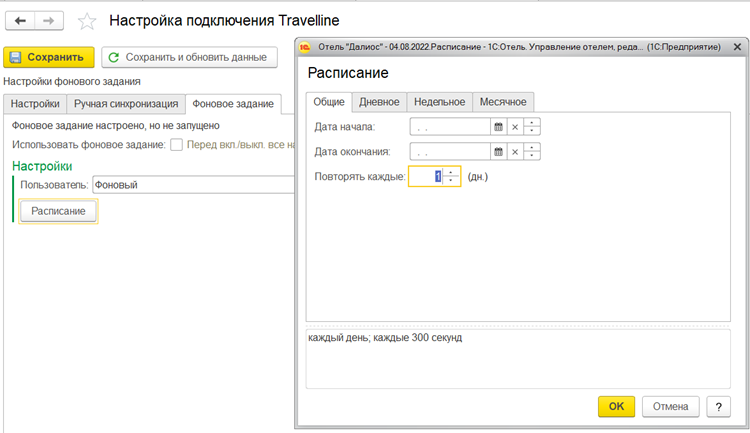
Task: Go forward with the right arrow button
Action: tap(49, 21)
